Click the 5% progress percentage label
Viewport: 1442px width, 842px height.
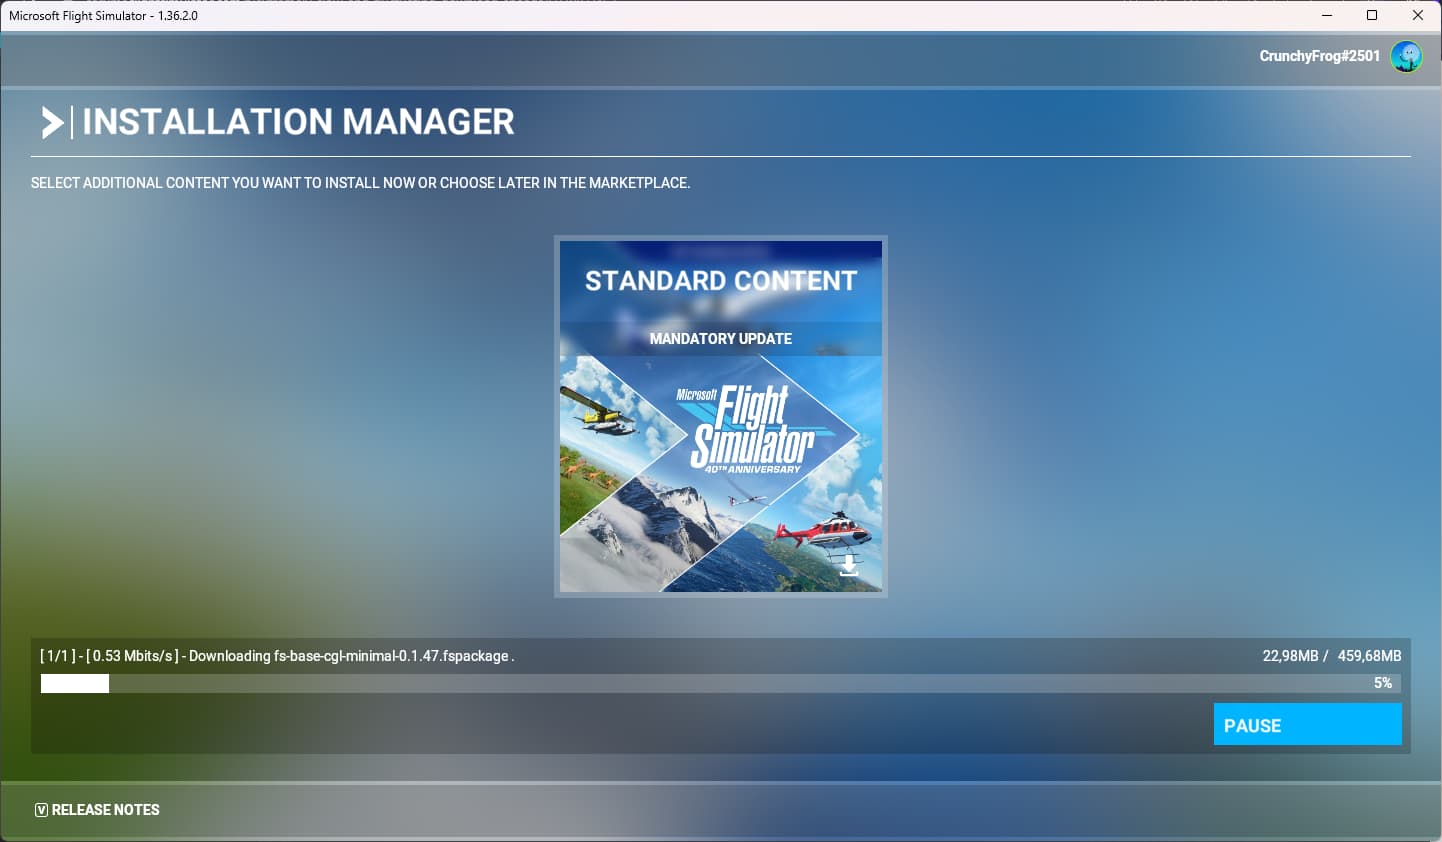pos(1382,683)
